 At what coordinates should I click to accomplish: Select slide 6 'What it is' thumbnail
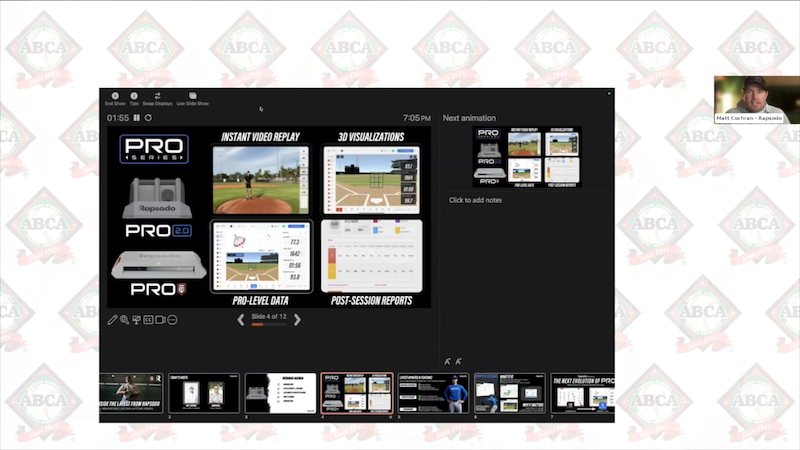[x=510, y=393]
